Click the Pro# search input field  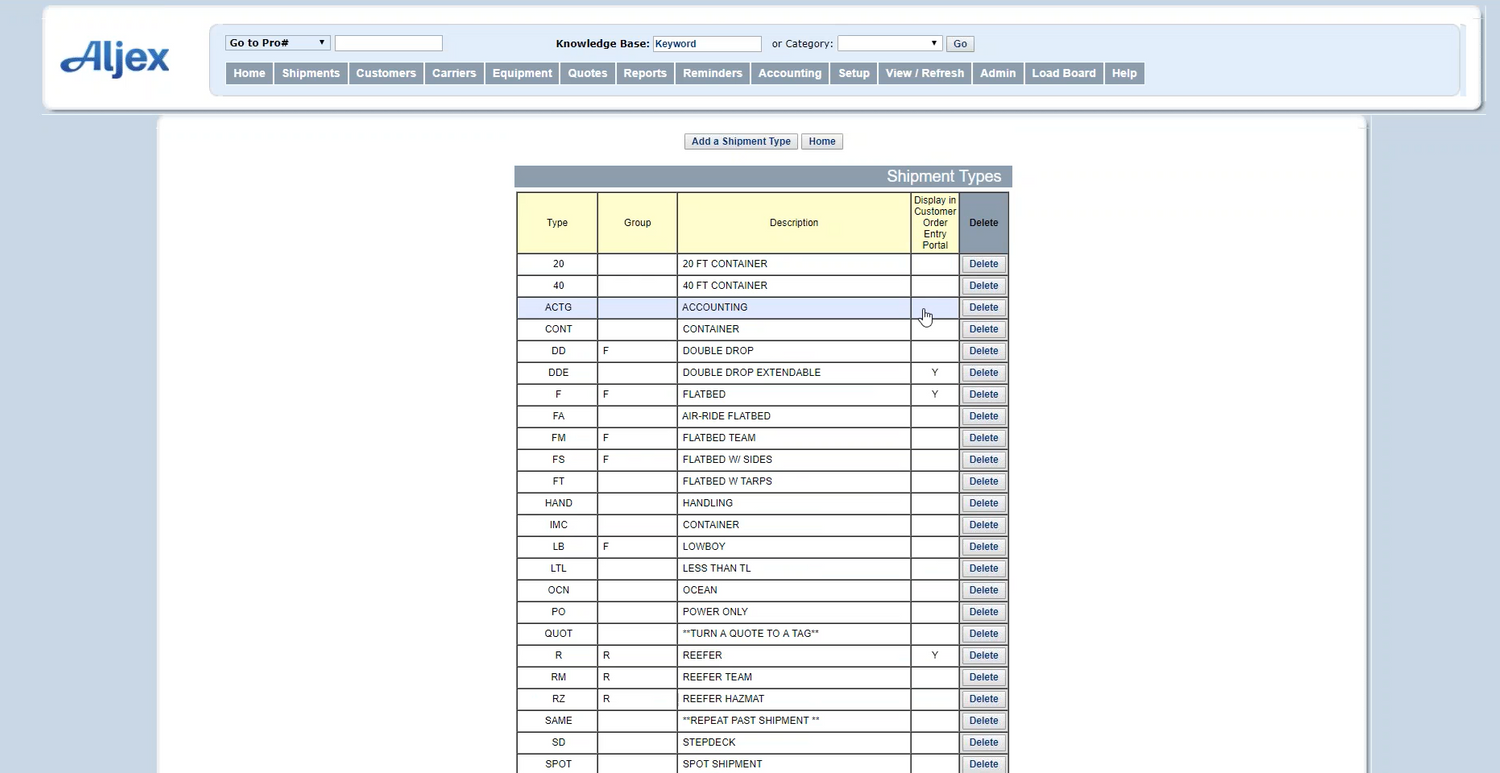388,43
